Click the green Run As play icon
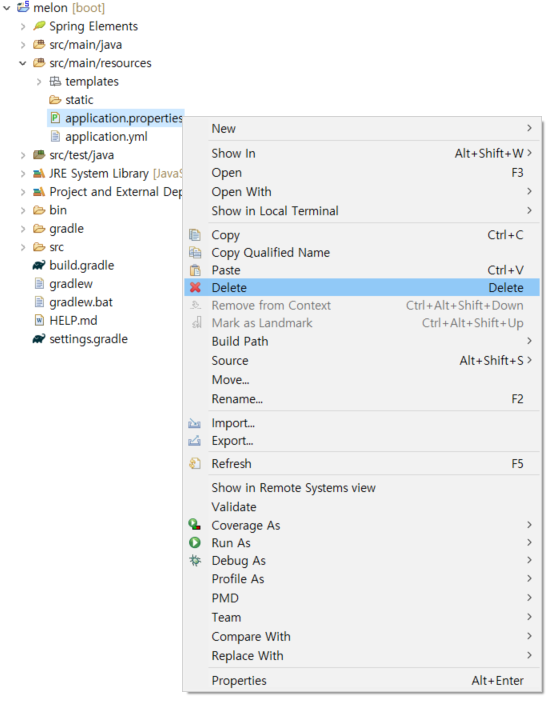The height and width of the screenshot is (701, 554). [x=195, y=542]
